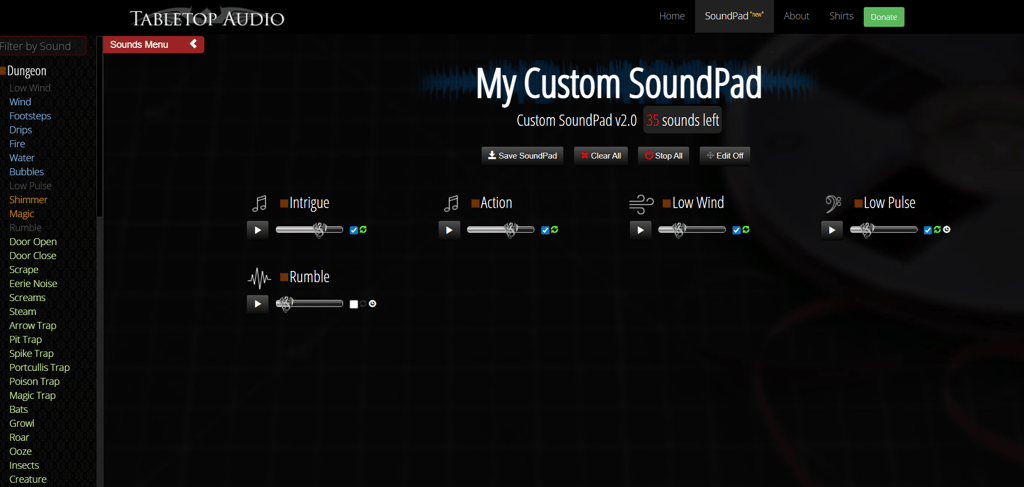This screenshot has height=487, width=1024.
Task: Collapse the Dungeon sound category
Action: [x=27, y=71]
